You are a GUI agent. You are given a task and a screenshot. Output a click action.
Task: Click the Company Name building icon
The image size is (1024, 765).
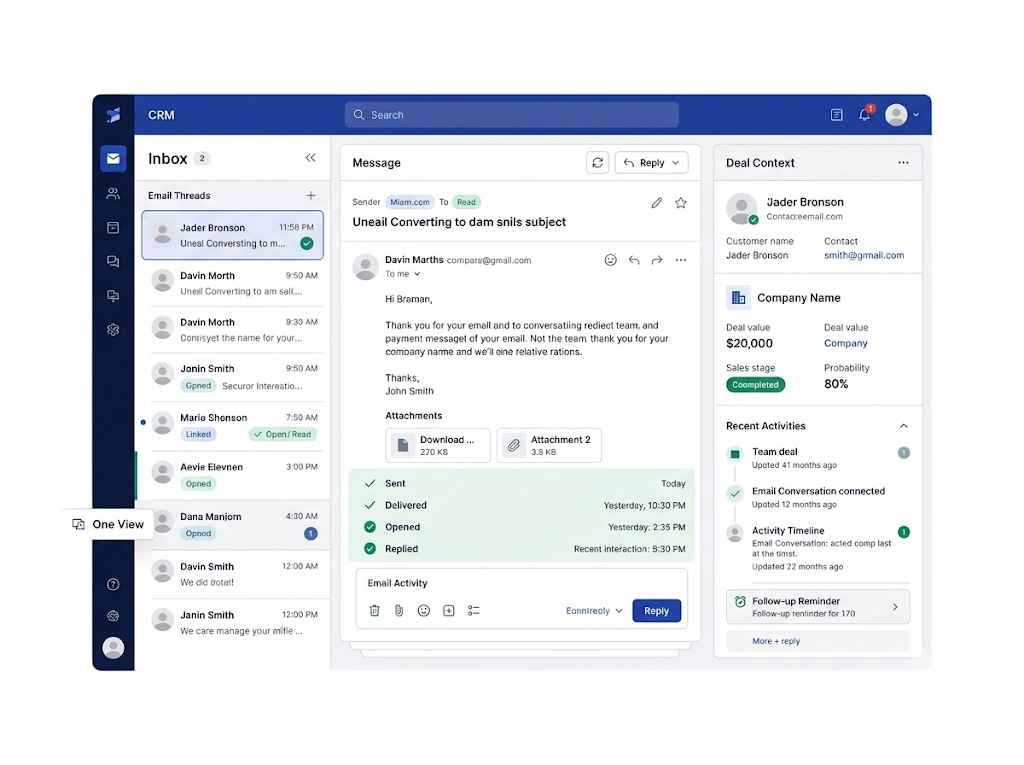(739, 298)
